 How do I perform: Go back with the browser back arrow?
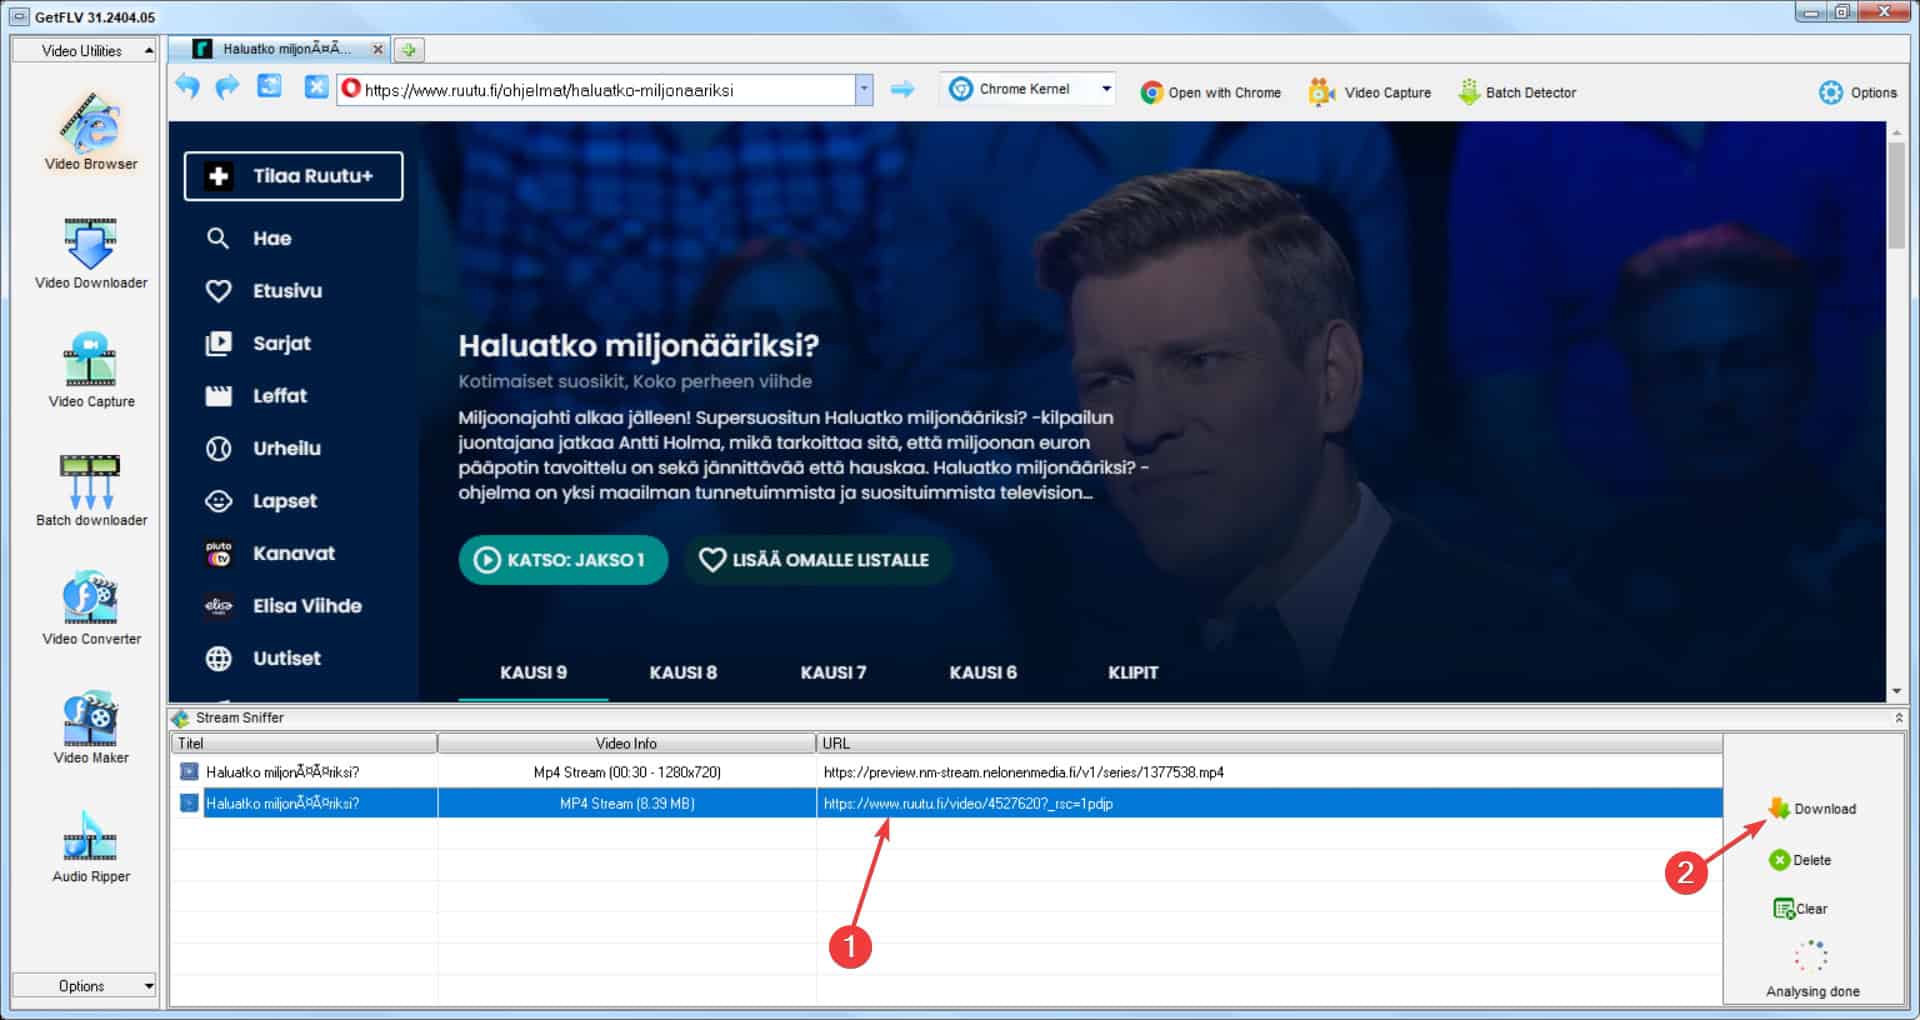click(187, 88)
